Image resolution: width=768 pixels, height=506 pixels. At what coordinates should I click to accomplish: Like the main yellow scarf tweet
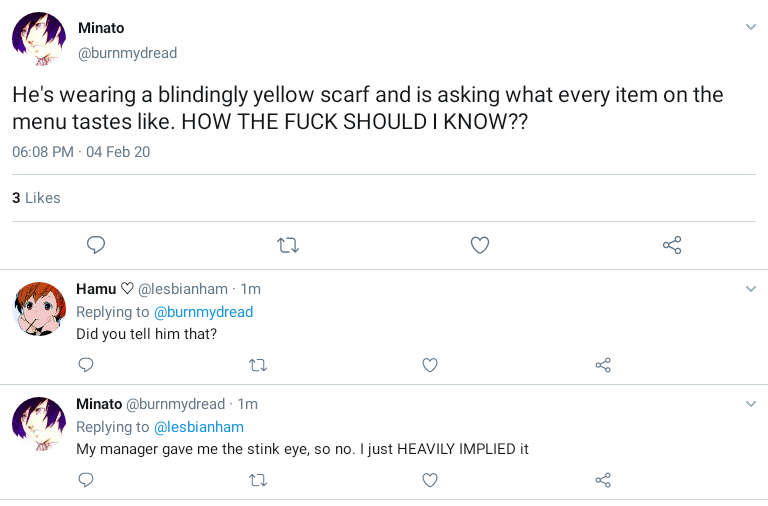pyautogui.click(x=480, y=245)
